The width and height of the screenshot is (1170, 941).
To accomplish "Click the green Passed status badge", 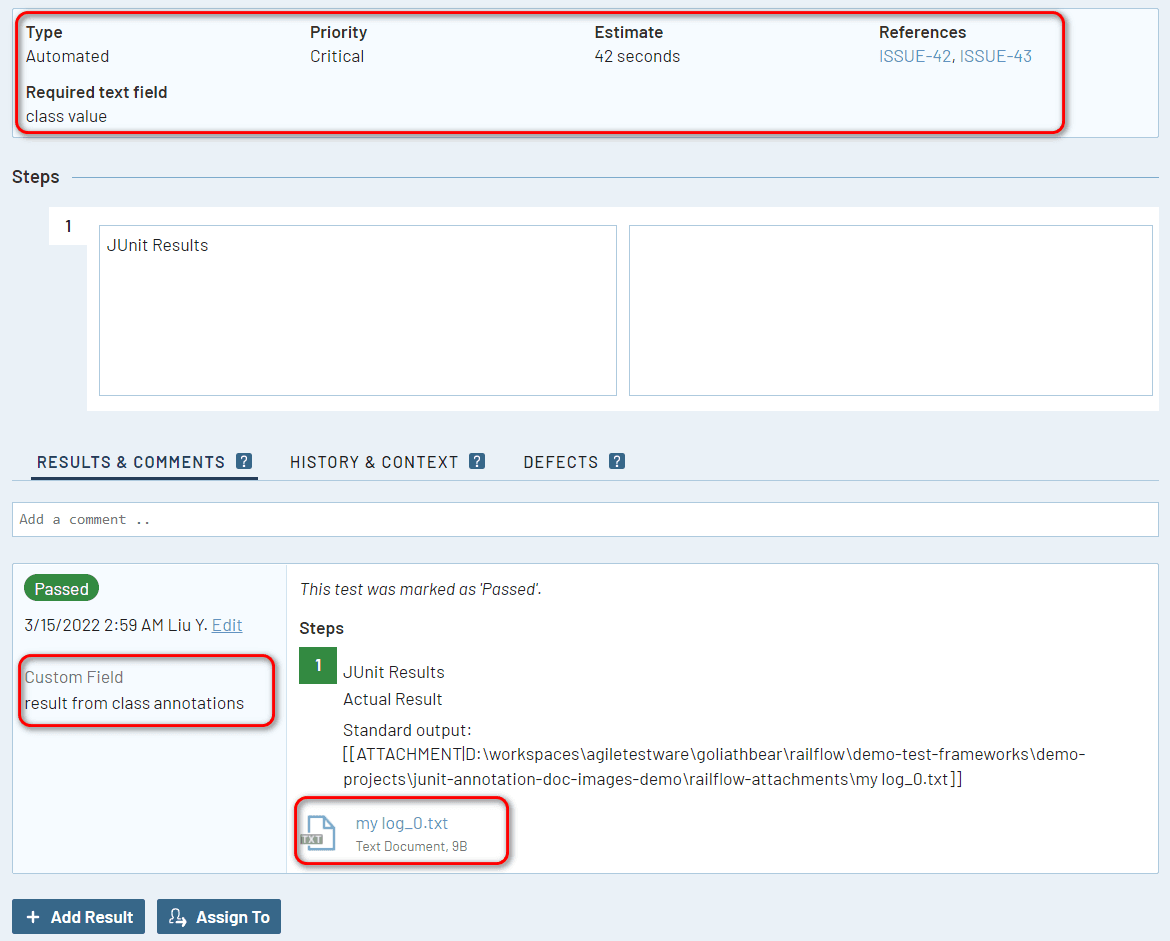I will click(61, 588).
